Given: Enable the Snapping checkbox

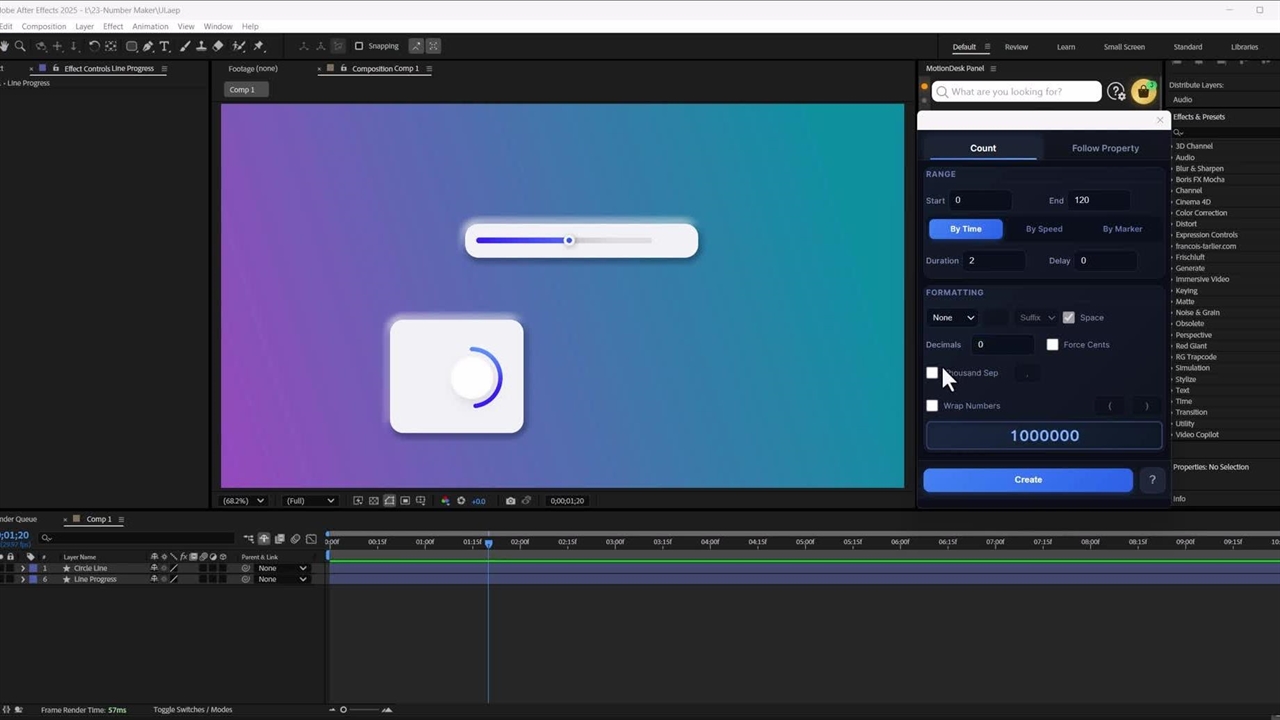Looking at the screenshot, I should [x=359, y=46].
